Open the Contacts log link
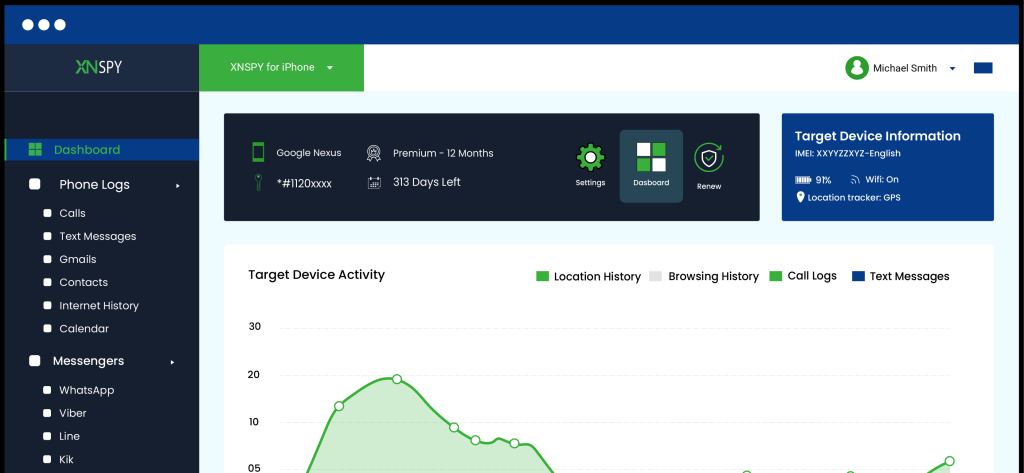Image resolution: width=1024 pixels, height=473 pixels. [83, 283]
